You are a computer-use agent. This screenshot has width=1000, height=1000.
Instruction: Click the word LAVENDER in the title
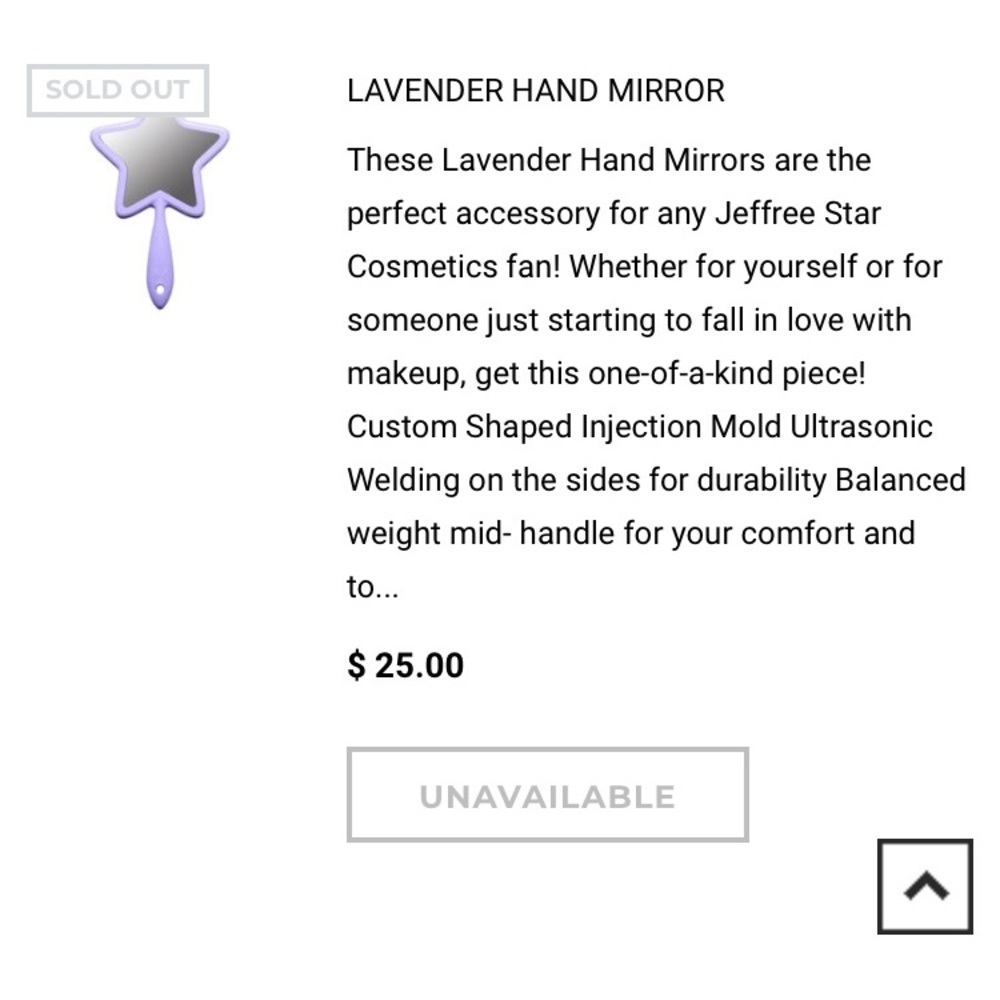[425, 91]
